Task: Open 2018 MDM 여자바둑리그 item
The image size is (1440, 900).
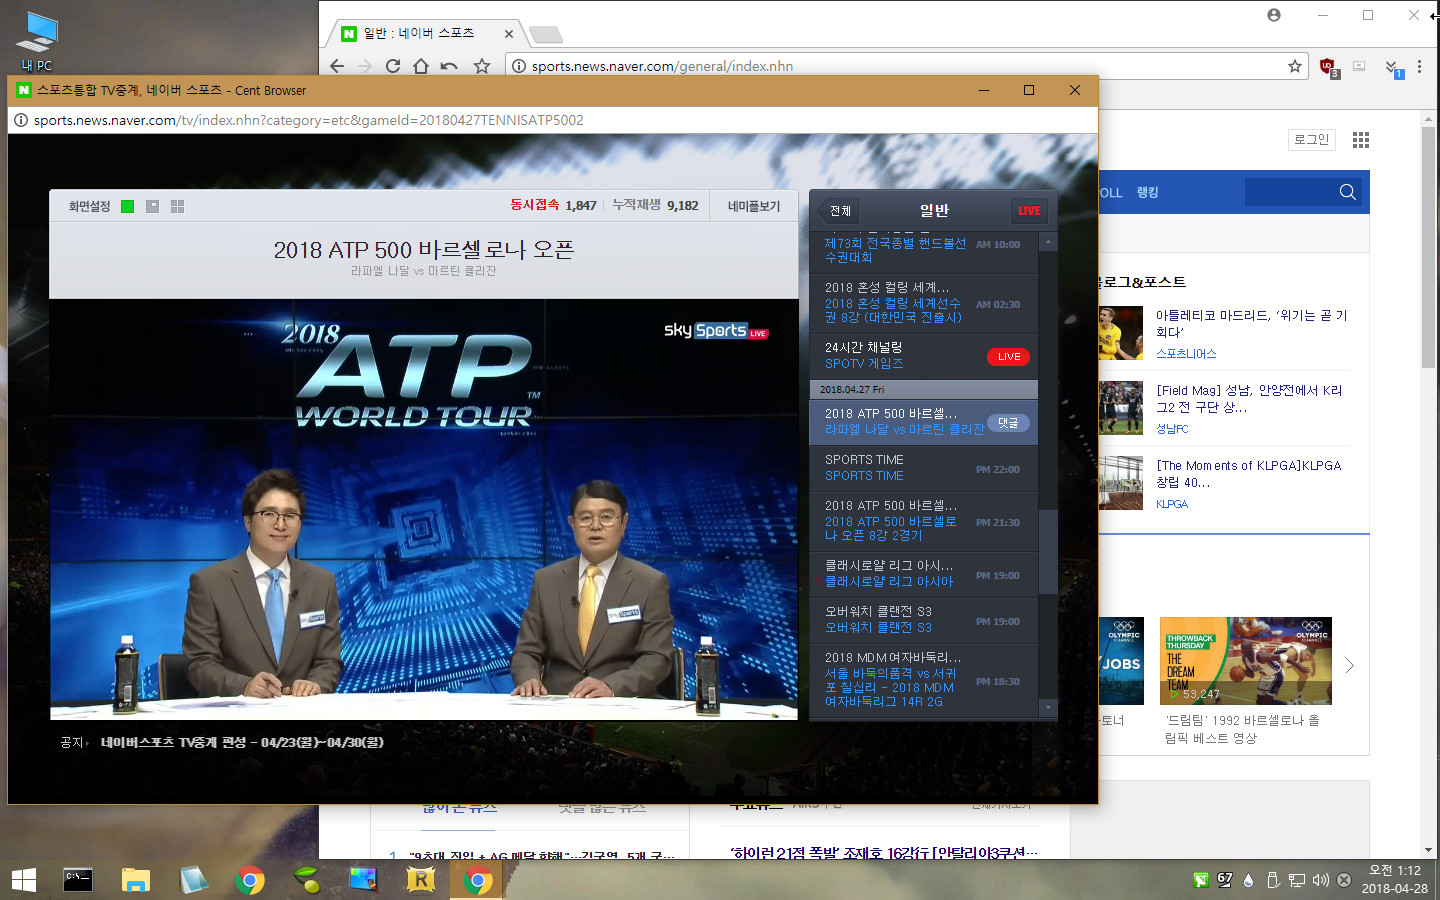Action: [923, 680]
